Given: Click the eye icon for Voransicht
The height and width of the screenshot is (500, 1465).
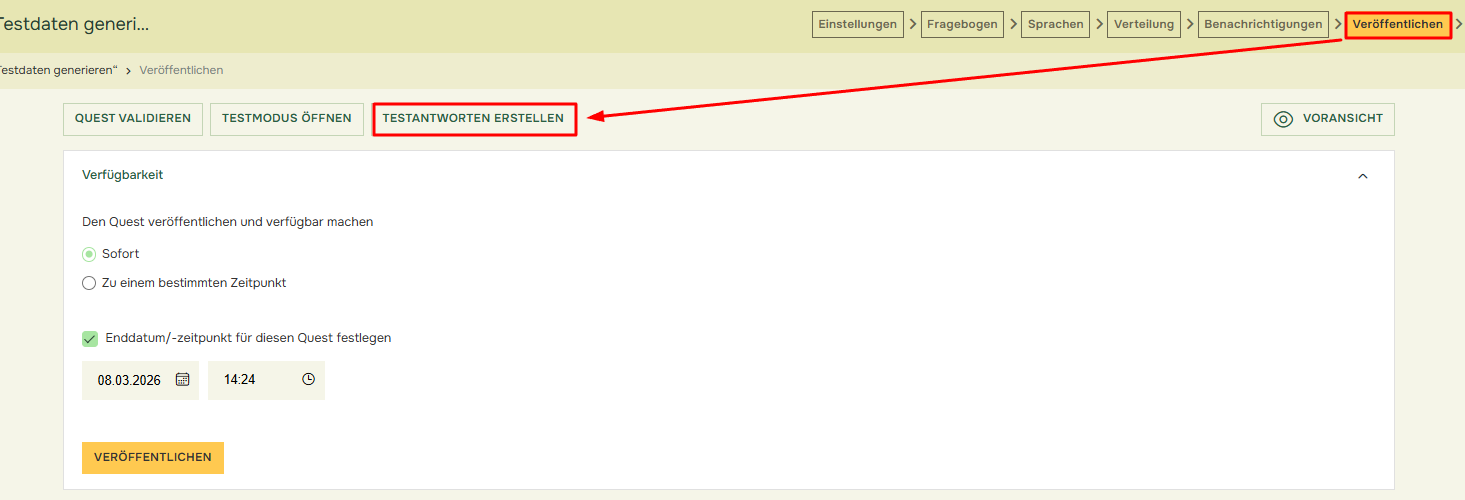Looking at the screenshot, I should click(x=1283, y=119).
